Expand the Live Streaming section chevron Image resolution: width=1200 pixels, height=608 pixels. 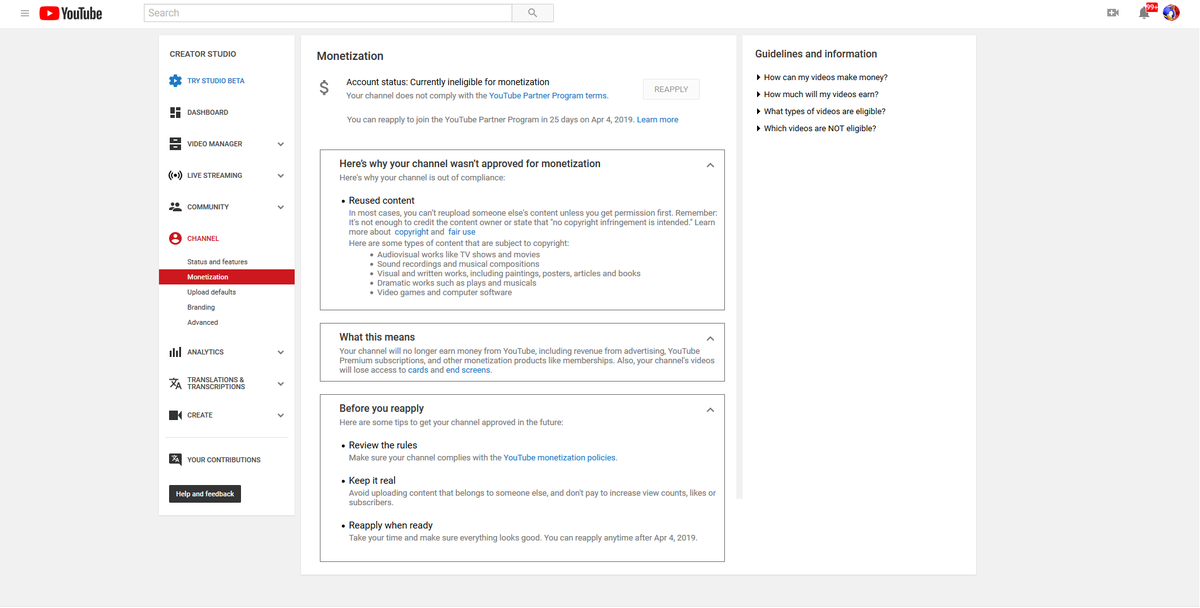[281, 175]
